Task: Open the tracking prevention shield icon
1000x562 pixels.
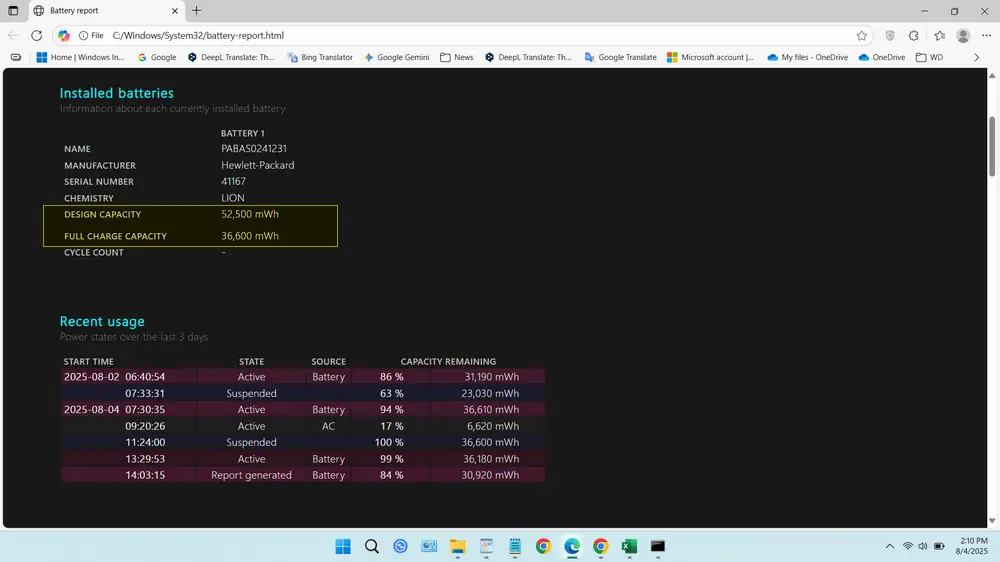Action: coord(890,36)
